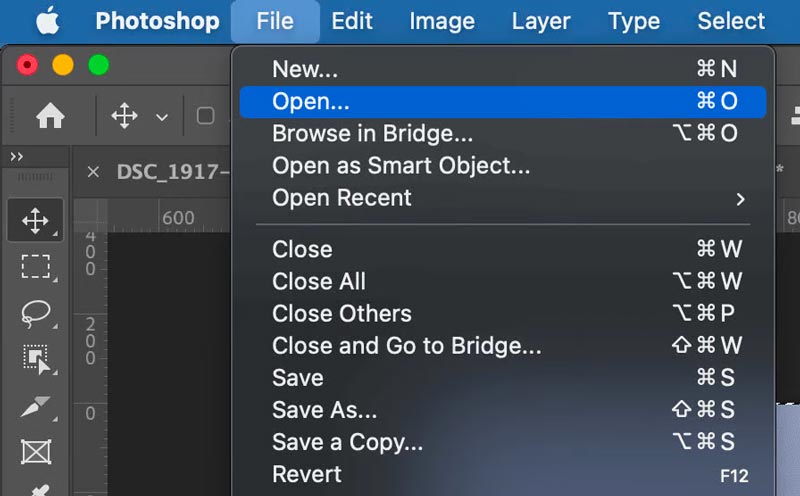Choose Open... from the File menu

[x=503, y=102]
